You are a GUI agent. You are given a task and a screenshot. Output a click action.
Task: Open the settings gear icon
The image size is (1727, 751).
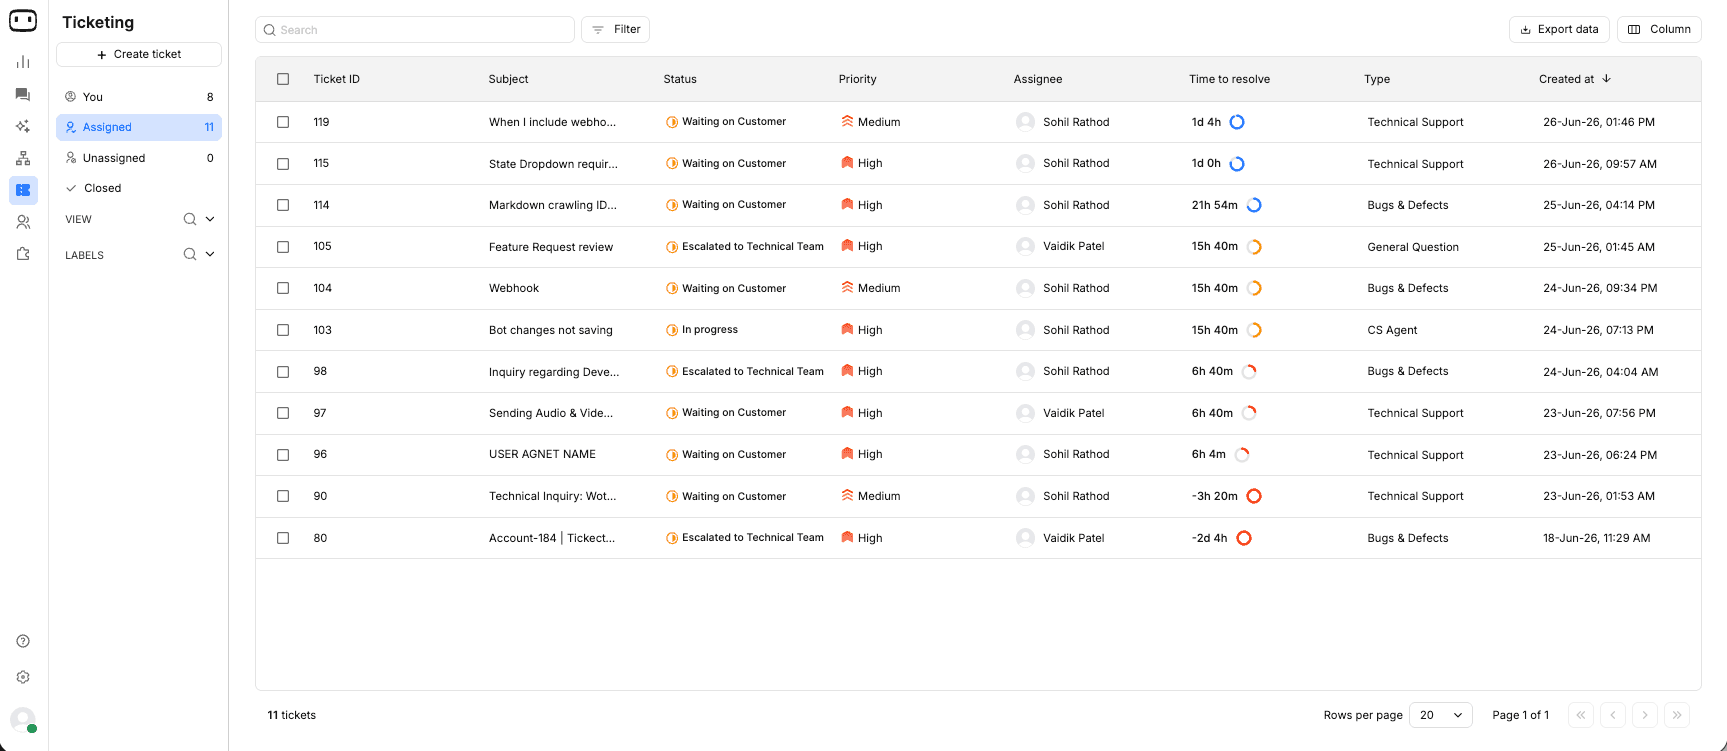[23, 677]
